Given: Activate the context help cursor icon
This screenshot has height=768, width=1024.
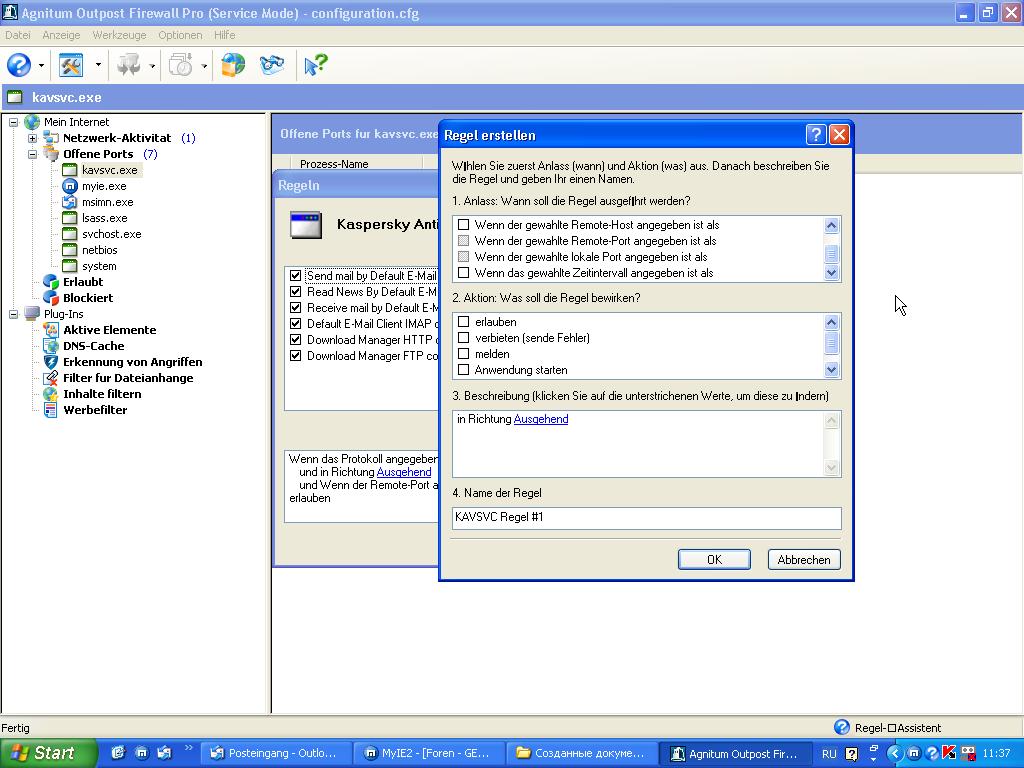Looking at the screenshot, I should pos(316,65).
